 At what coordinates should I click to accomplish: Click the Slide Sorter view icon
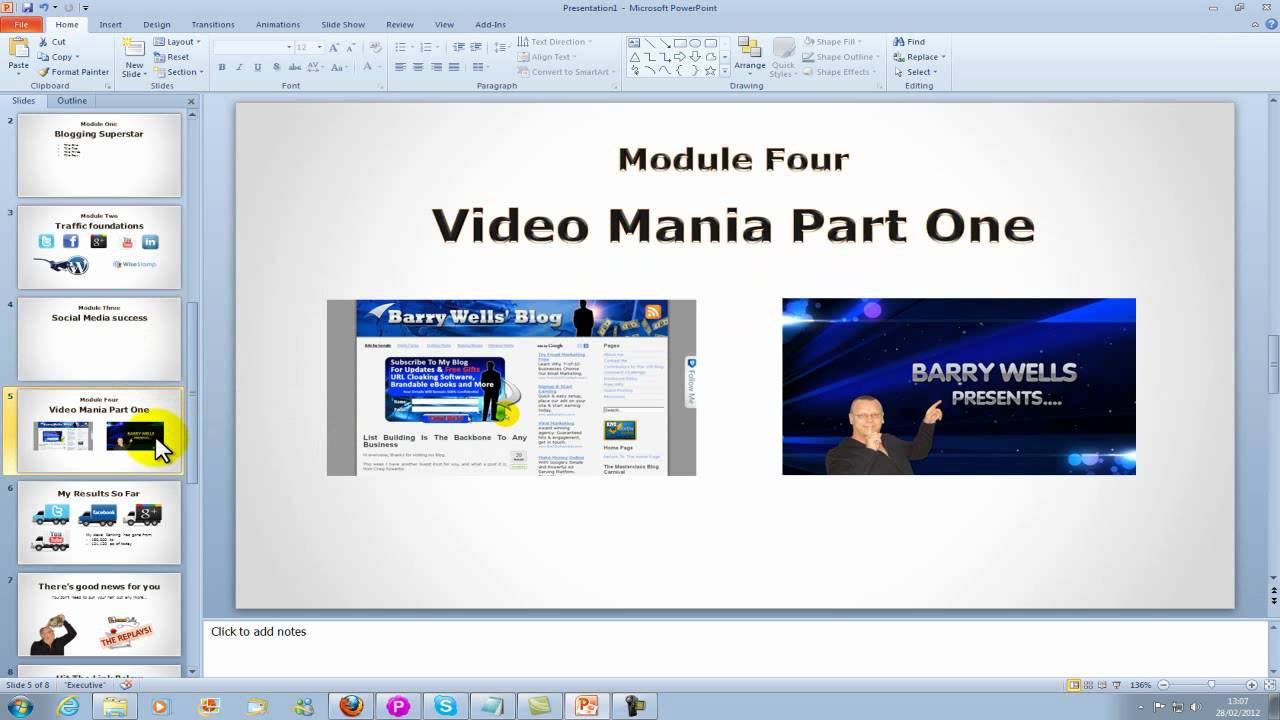click(x=1088, y=685)
